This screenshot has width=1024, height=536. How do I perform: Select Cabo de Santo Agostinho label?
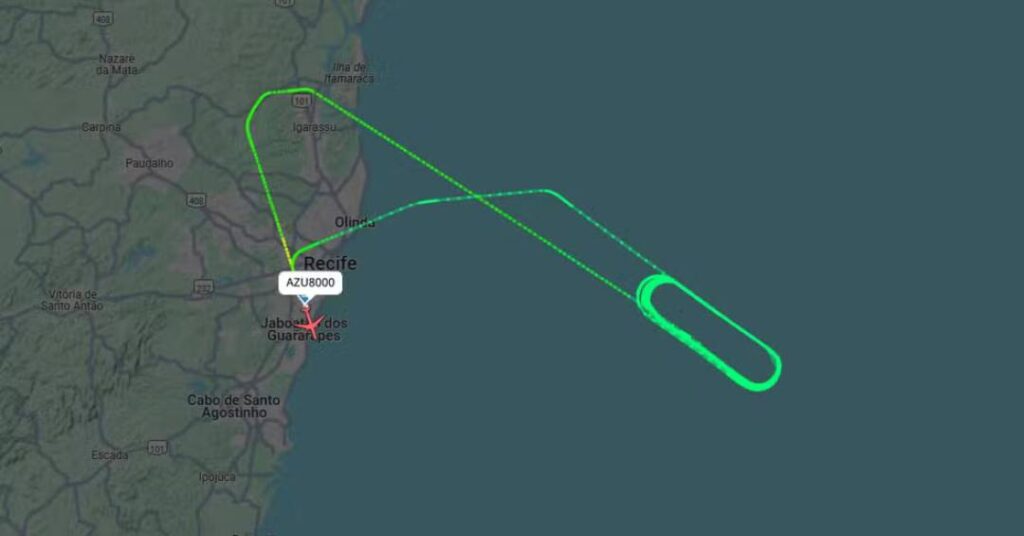coord(234,406)
